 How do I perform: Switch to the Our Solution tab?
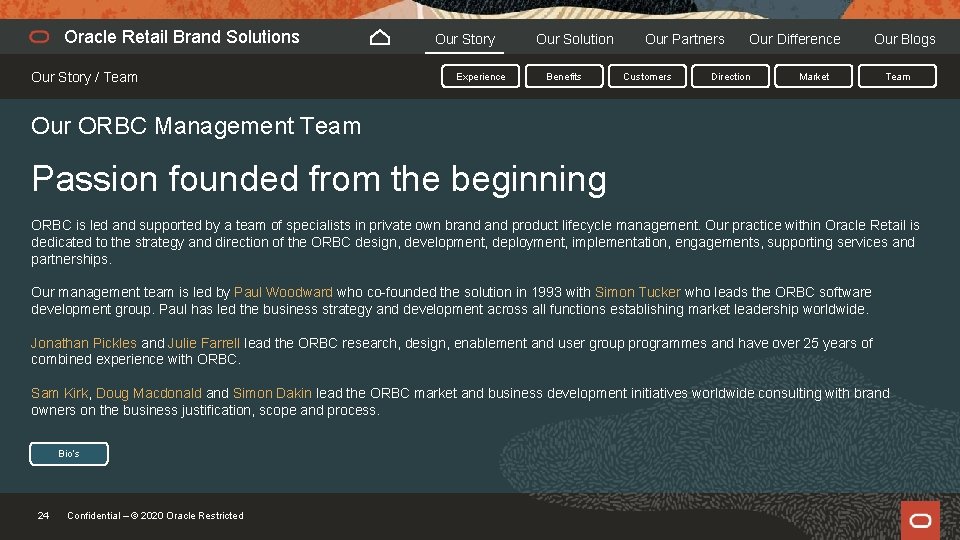point(574,39)
